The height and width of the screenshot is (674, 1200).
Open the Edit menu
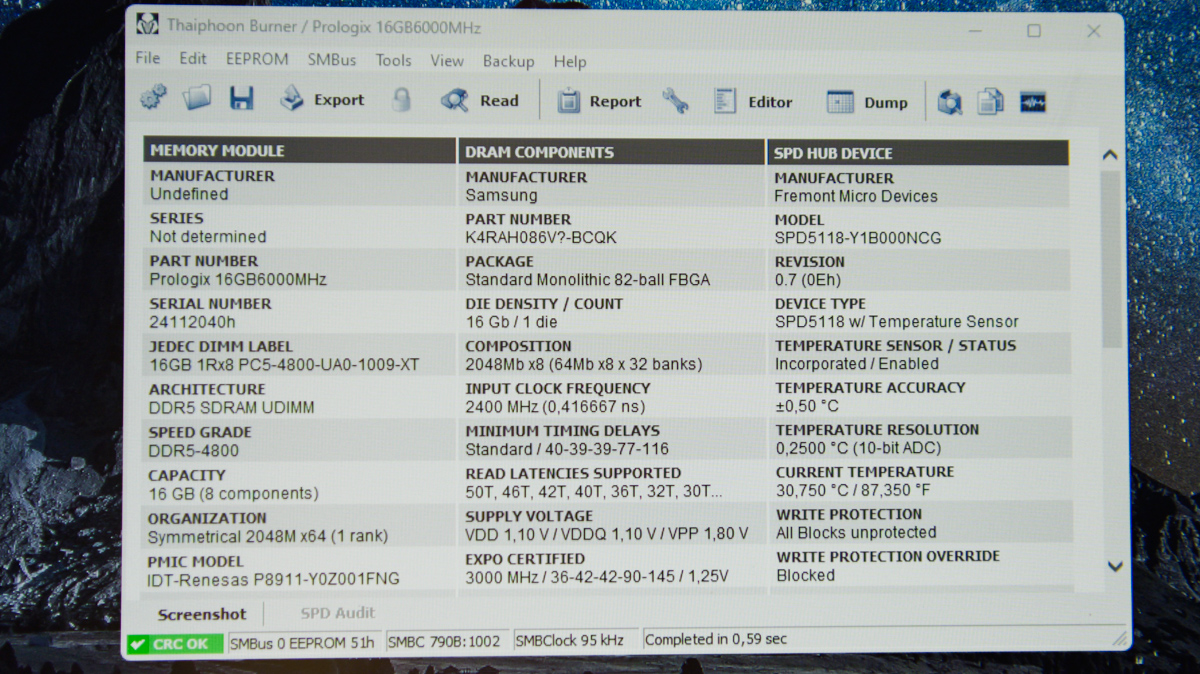193,59
